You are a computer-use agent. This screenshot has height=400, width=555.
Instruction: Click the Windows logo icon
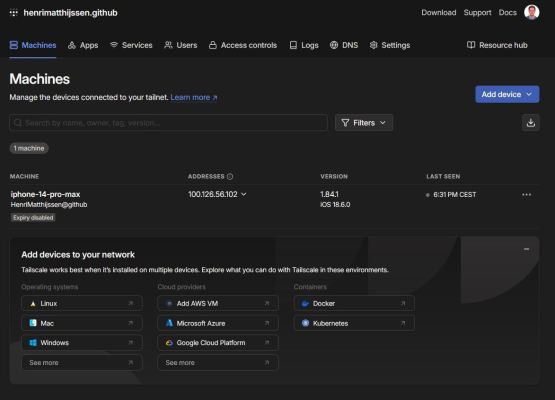33,343
